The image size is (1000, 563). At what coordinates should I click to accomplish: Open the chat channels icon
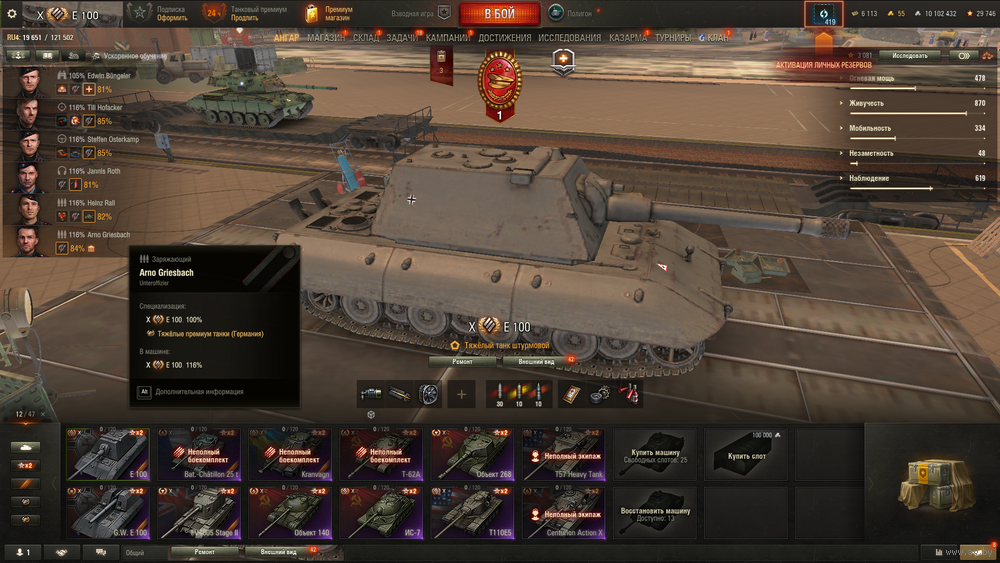pos(101,552)
